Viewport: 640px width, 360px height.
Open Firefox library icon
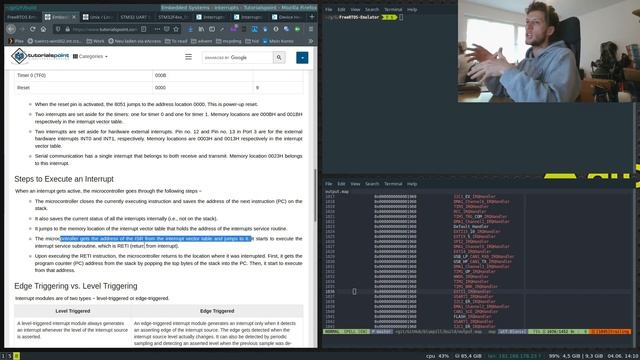(x=201, y=29)
